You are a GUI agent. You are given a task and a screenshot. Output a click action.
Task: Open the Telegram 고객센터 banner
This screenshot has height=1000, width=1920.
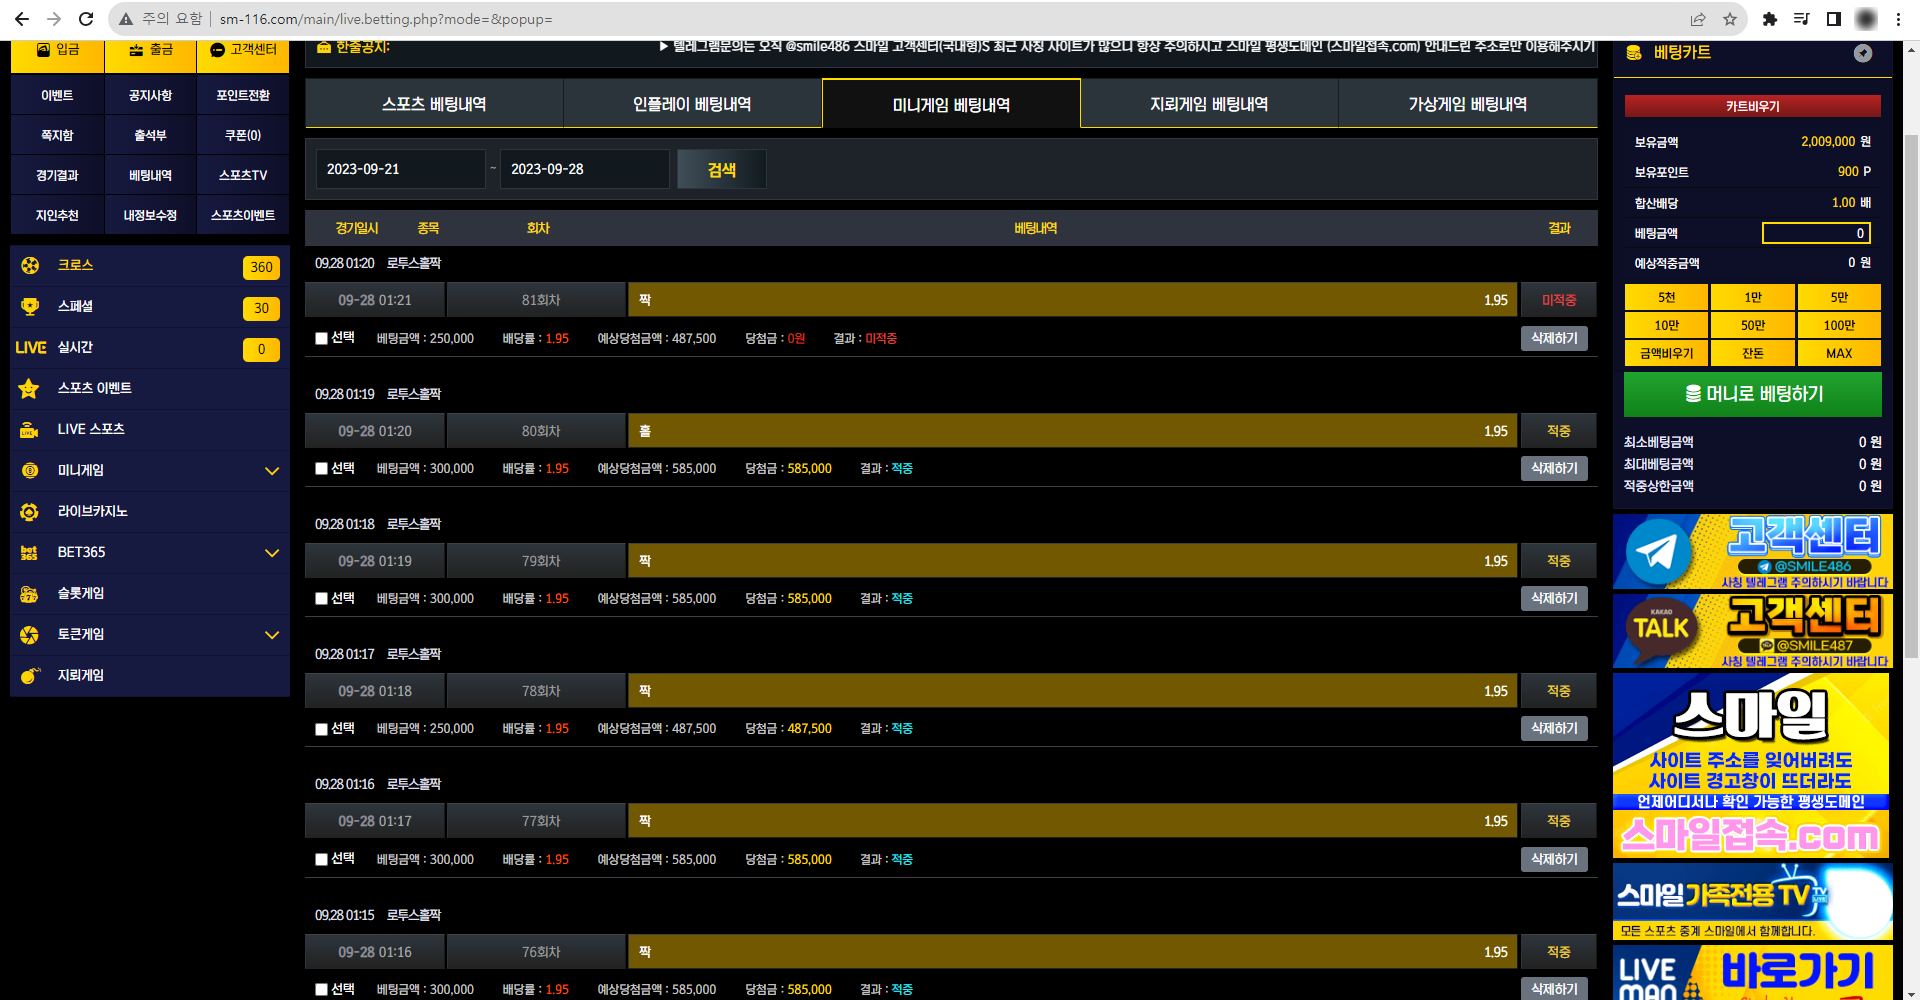tap(1752, 551)
